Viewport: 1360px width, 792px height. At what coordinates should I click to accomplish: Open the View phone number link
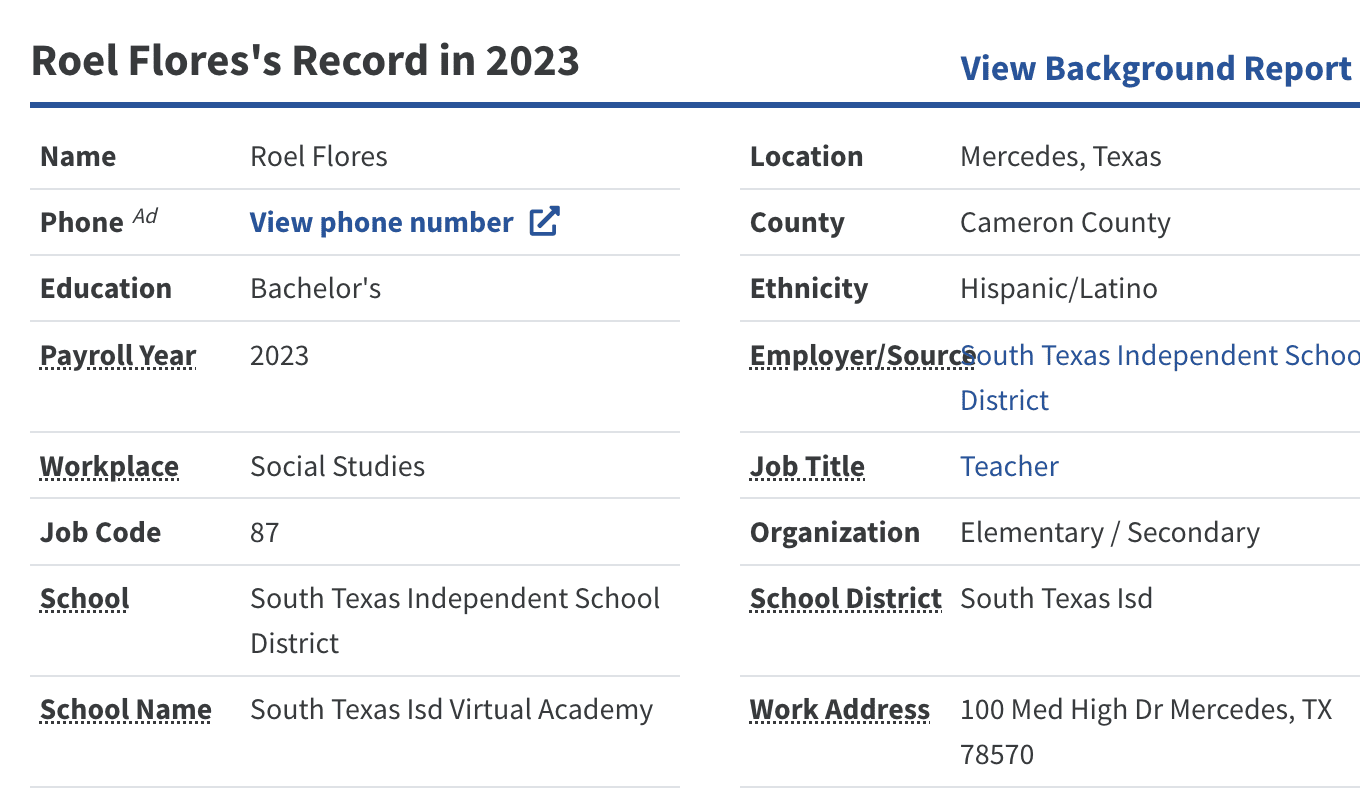pos(381,222)
